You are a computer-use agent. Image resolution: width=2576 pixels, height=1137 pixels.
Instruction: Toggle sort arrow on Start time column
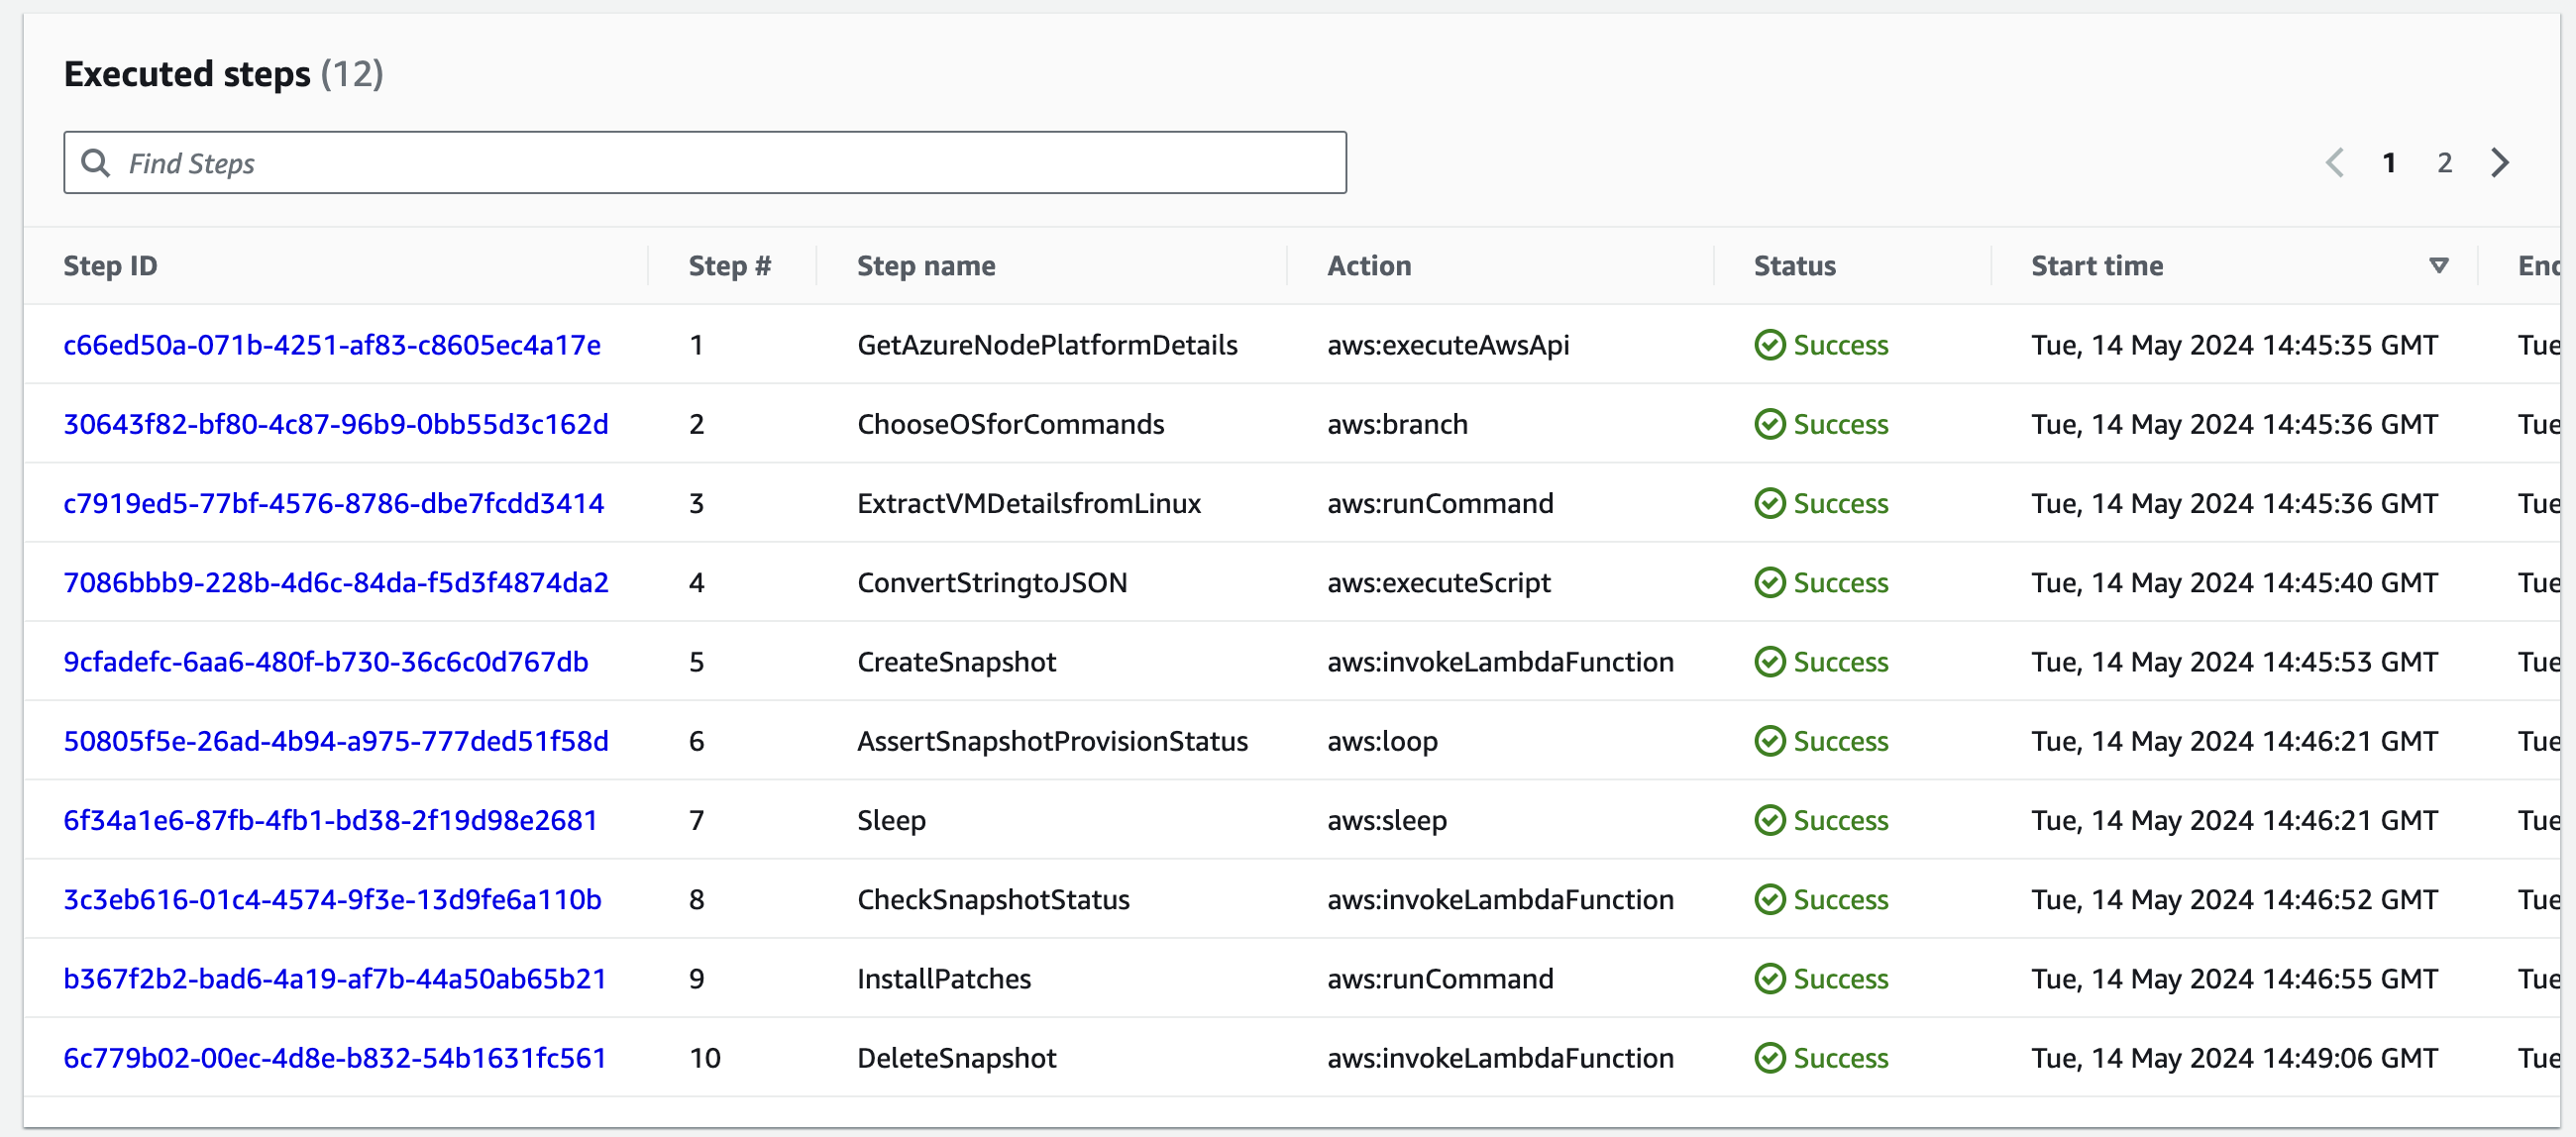coord(2438,266)
